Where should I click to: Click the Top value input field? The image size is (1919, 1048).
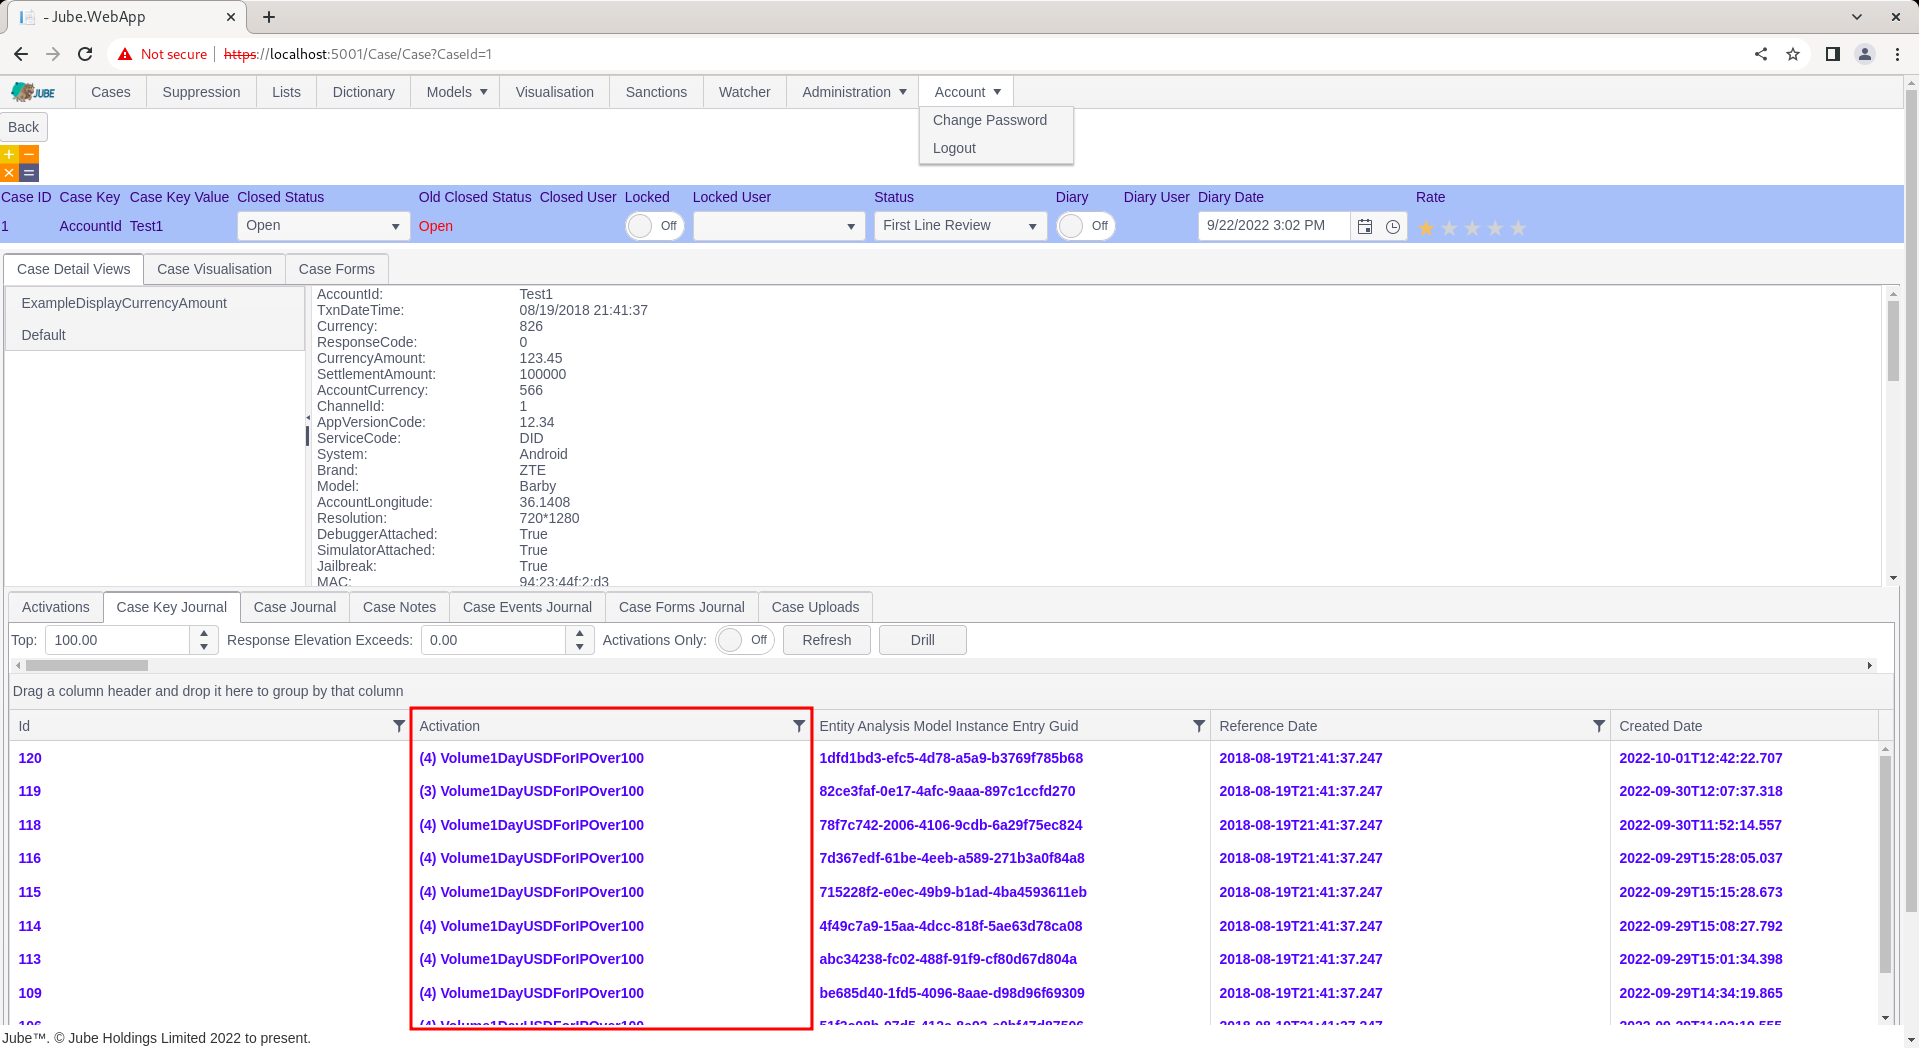[118, 640]
